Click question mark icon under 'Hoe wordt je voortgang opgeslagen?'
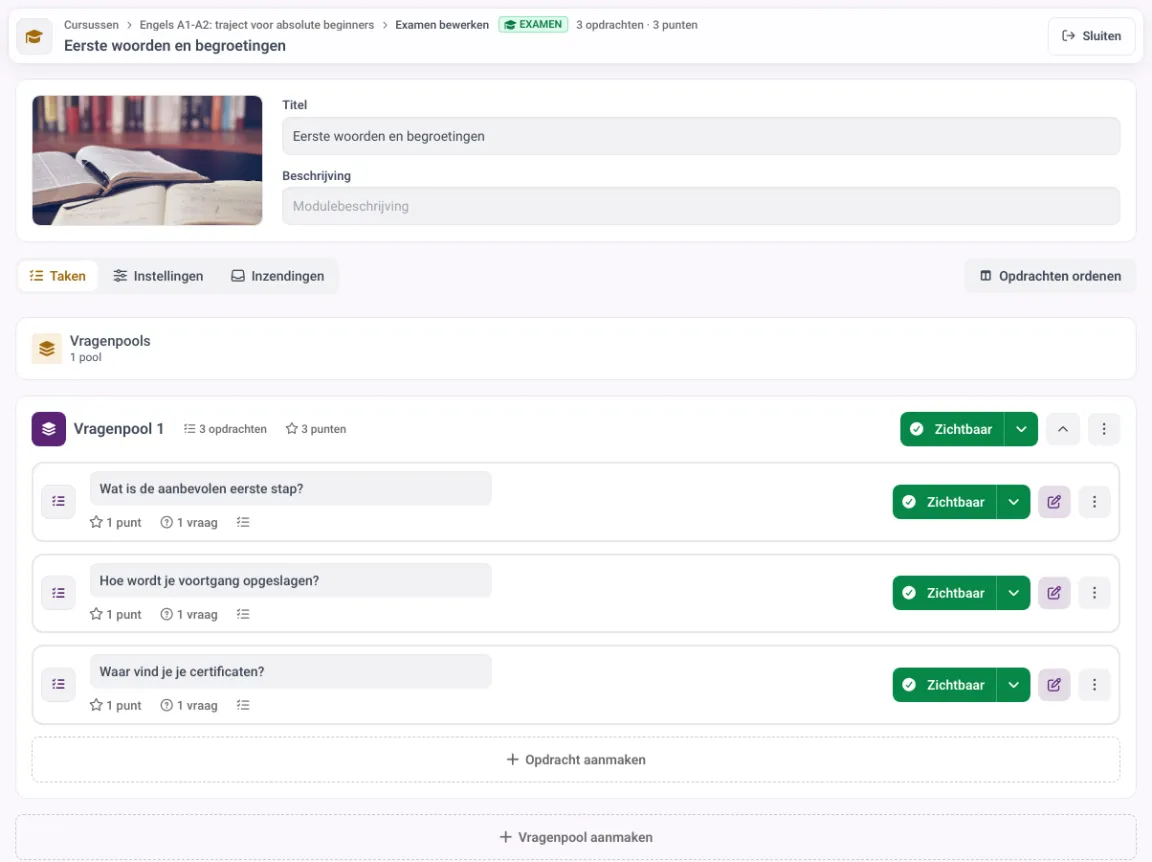The width and height of the screenshot is (1152, 862). pyautogui.click(x=167, y=614)
